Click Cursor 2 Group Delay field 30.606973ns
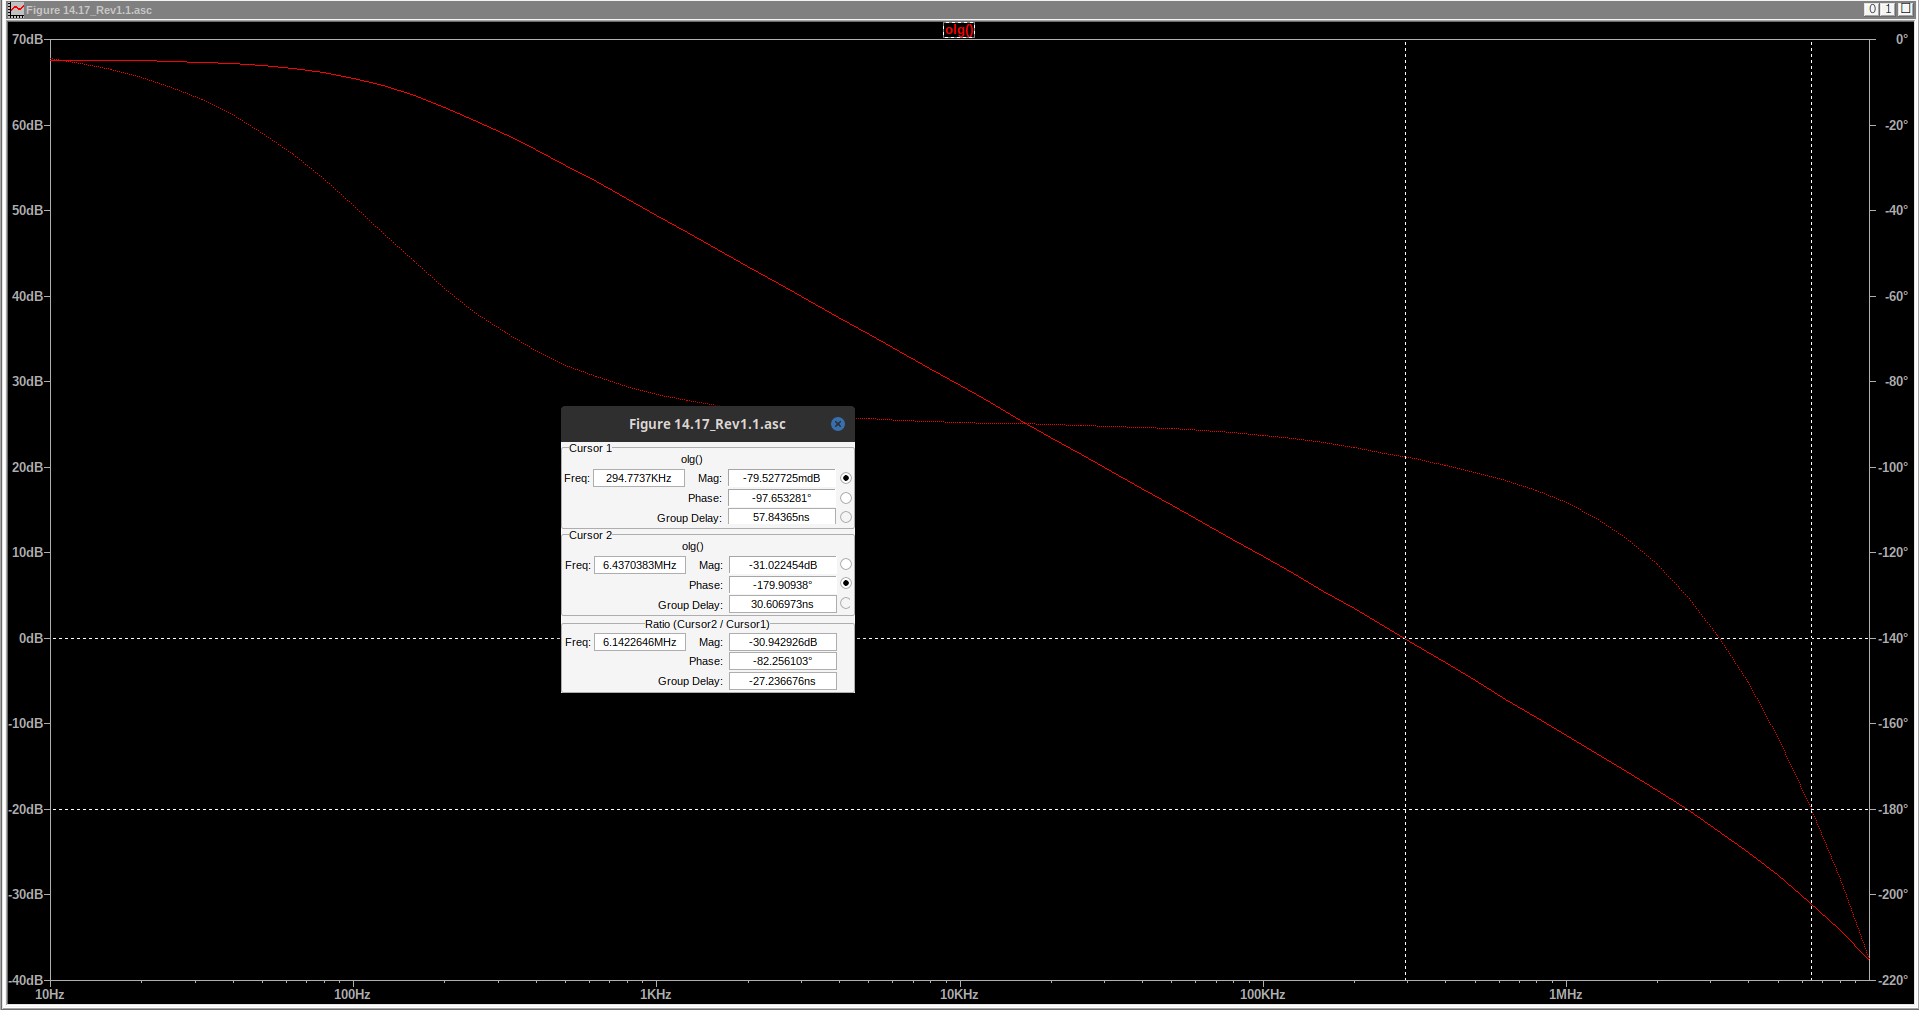 point(783,604)
